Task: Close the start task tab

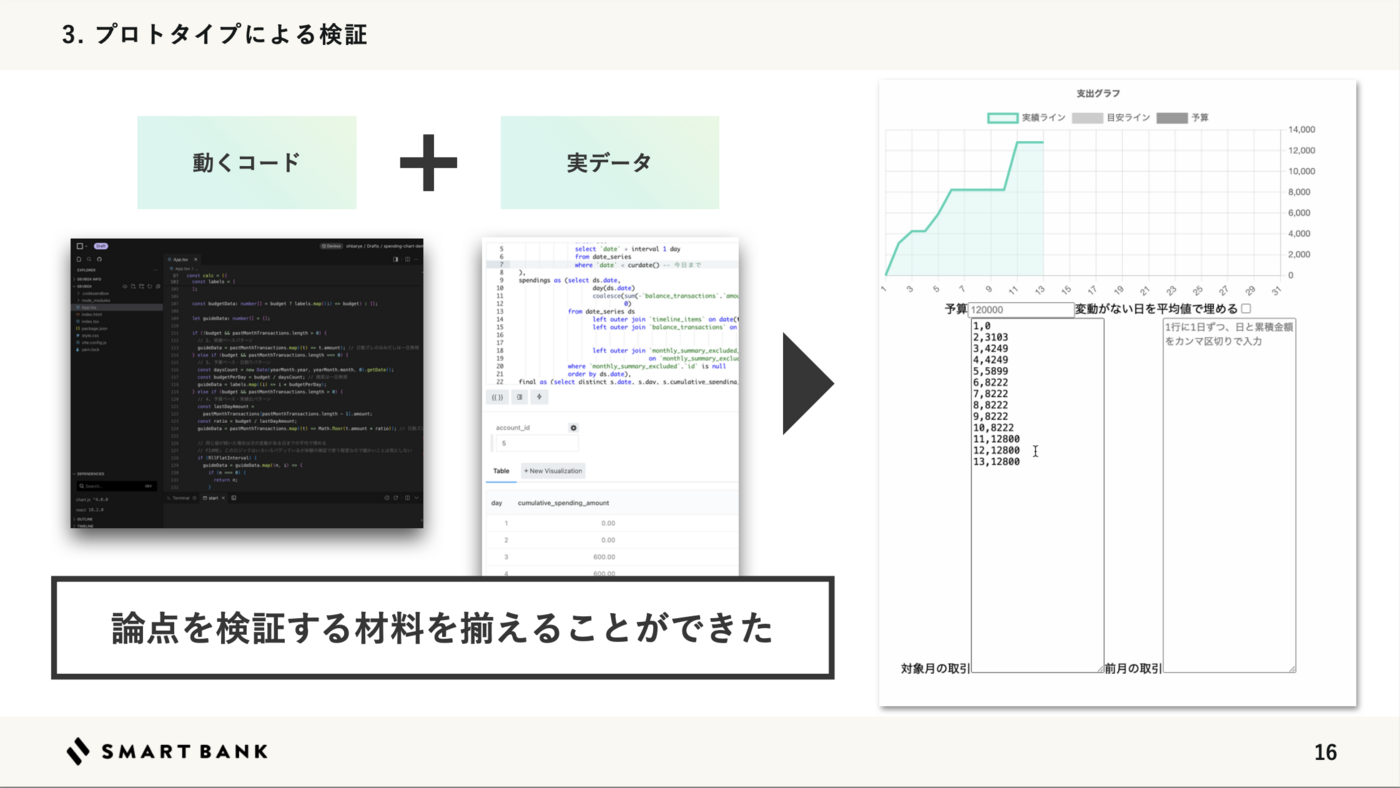Action: [223, 498]
